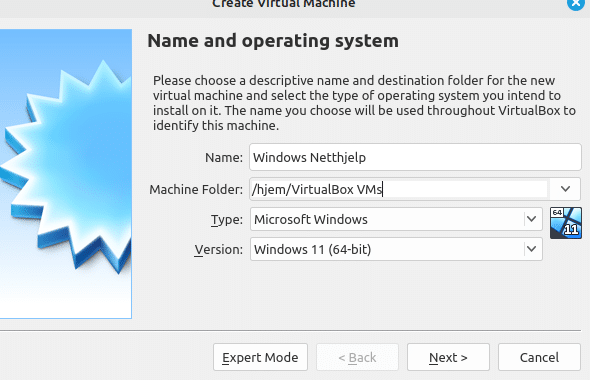Click the Name field containing Windows Netthjelp
Image resolution: width=590 pixels, height=380 pixels.
[x=415, y=157]
